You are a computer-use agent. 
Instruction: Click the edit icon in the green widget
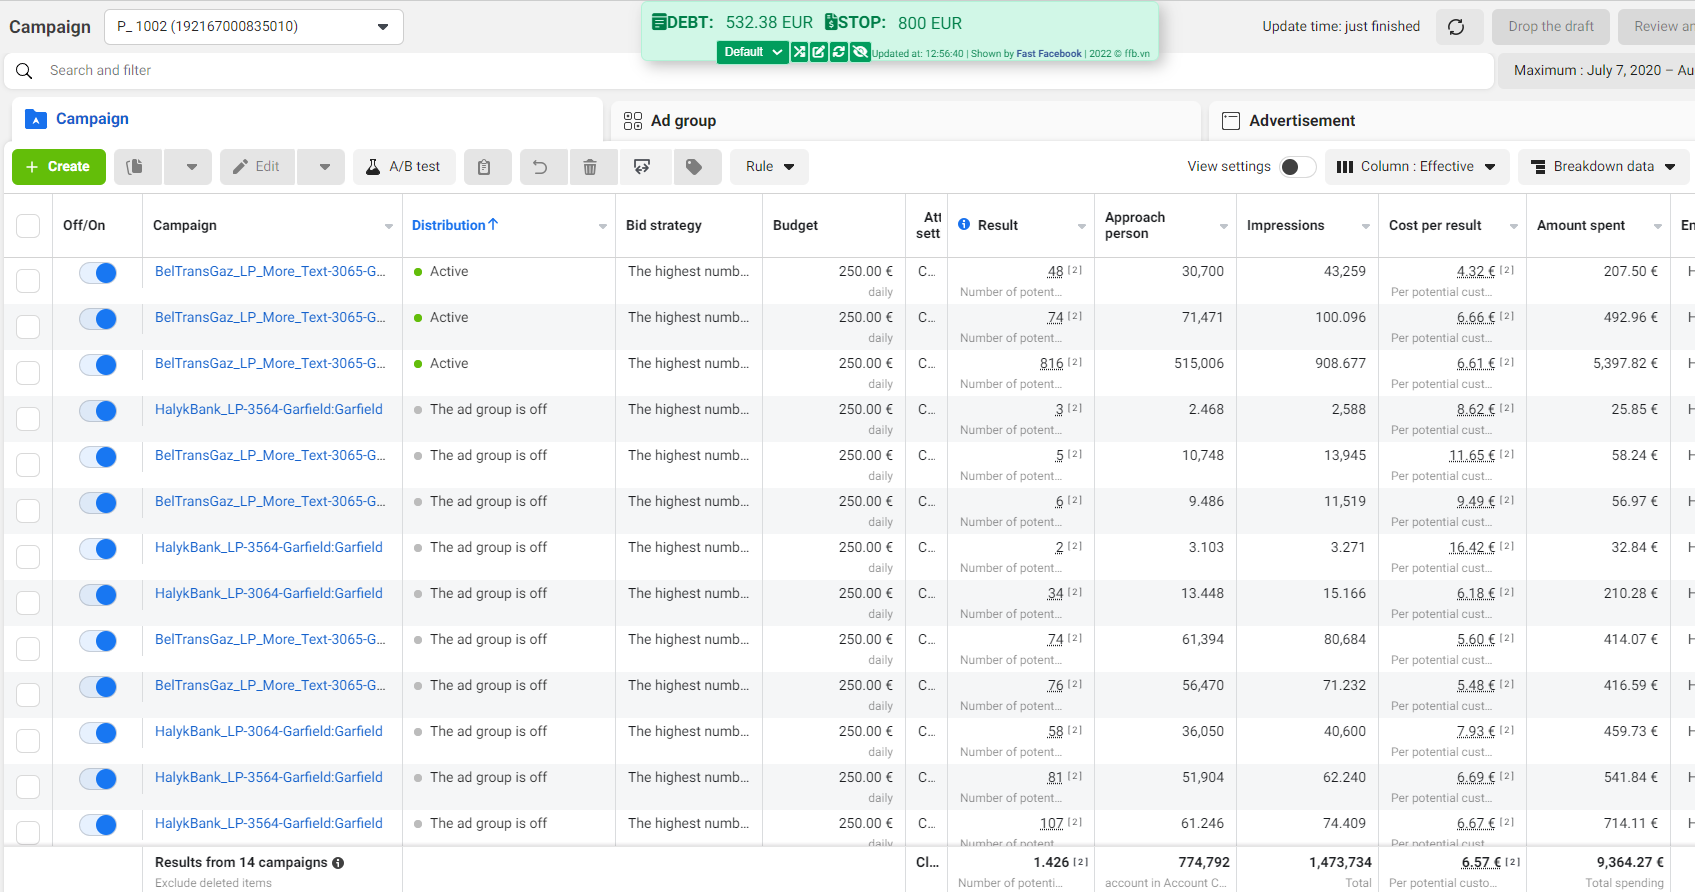(818, 52)
